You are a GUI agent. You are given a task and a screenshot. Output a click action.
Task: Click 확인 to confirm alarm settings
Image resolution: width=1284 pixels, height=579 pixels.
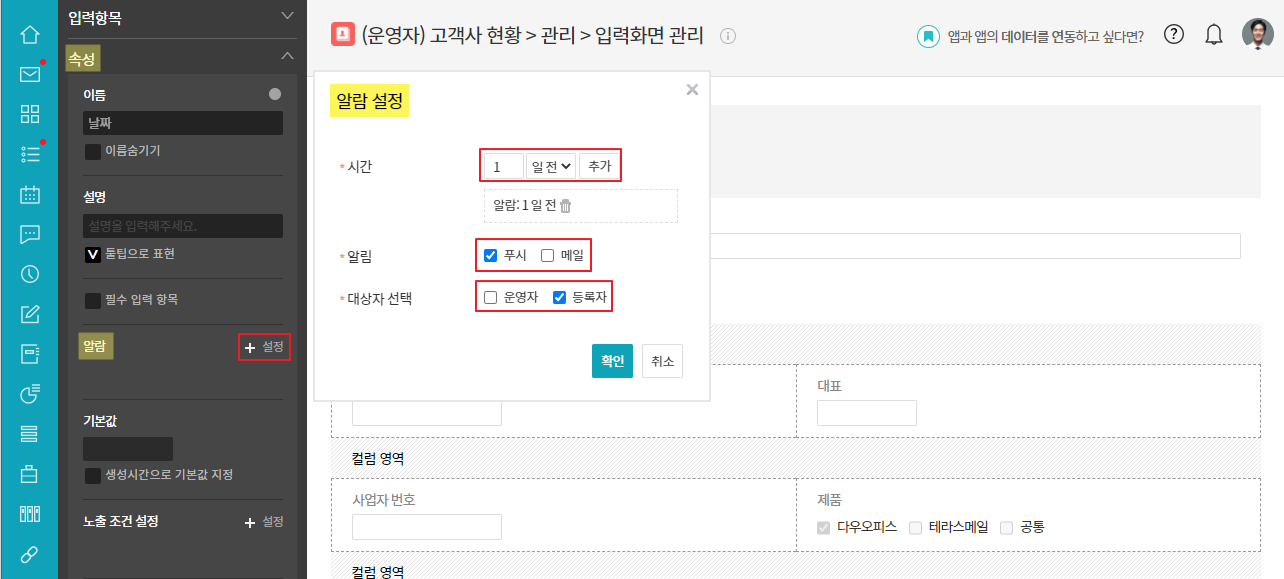point(612,361)
